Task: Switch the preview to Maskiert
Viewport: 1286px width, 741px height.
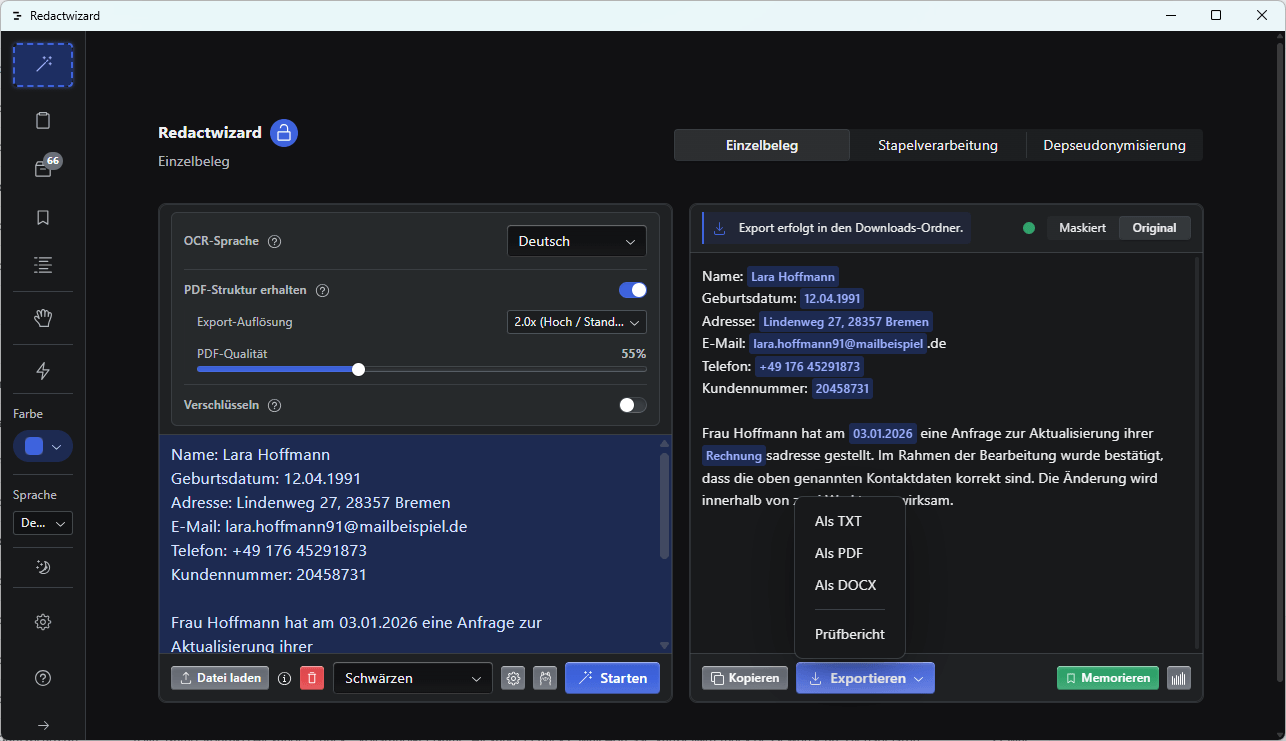Action: click(x=1082, y=228)
